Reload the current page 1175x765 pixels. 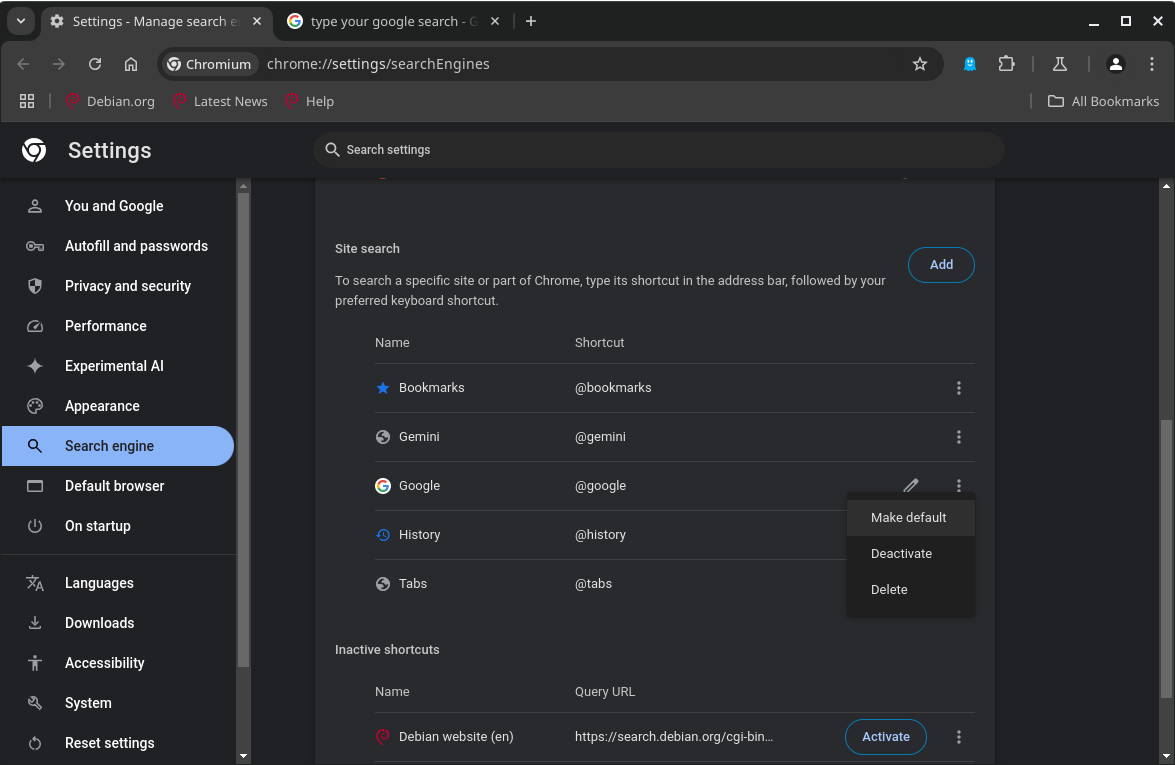click(94, 64)
